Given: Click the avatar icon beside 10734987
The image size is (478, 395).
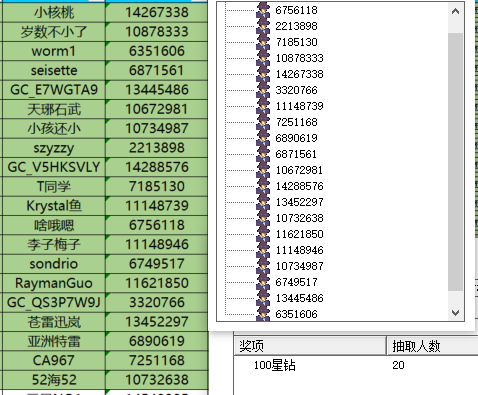Looking at the screenshot, I should [263, 266].
